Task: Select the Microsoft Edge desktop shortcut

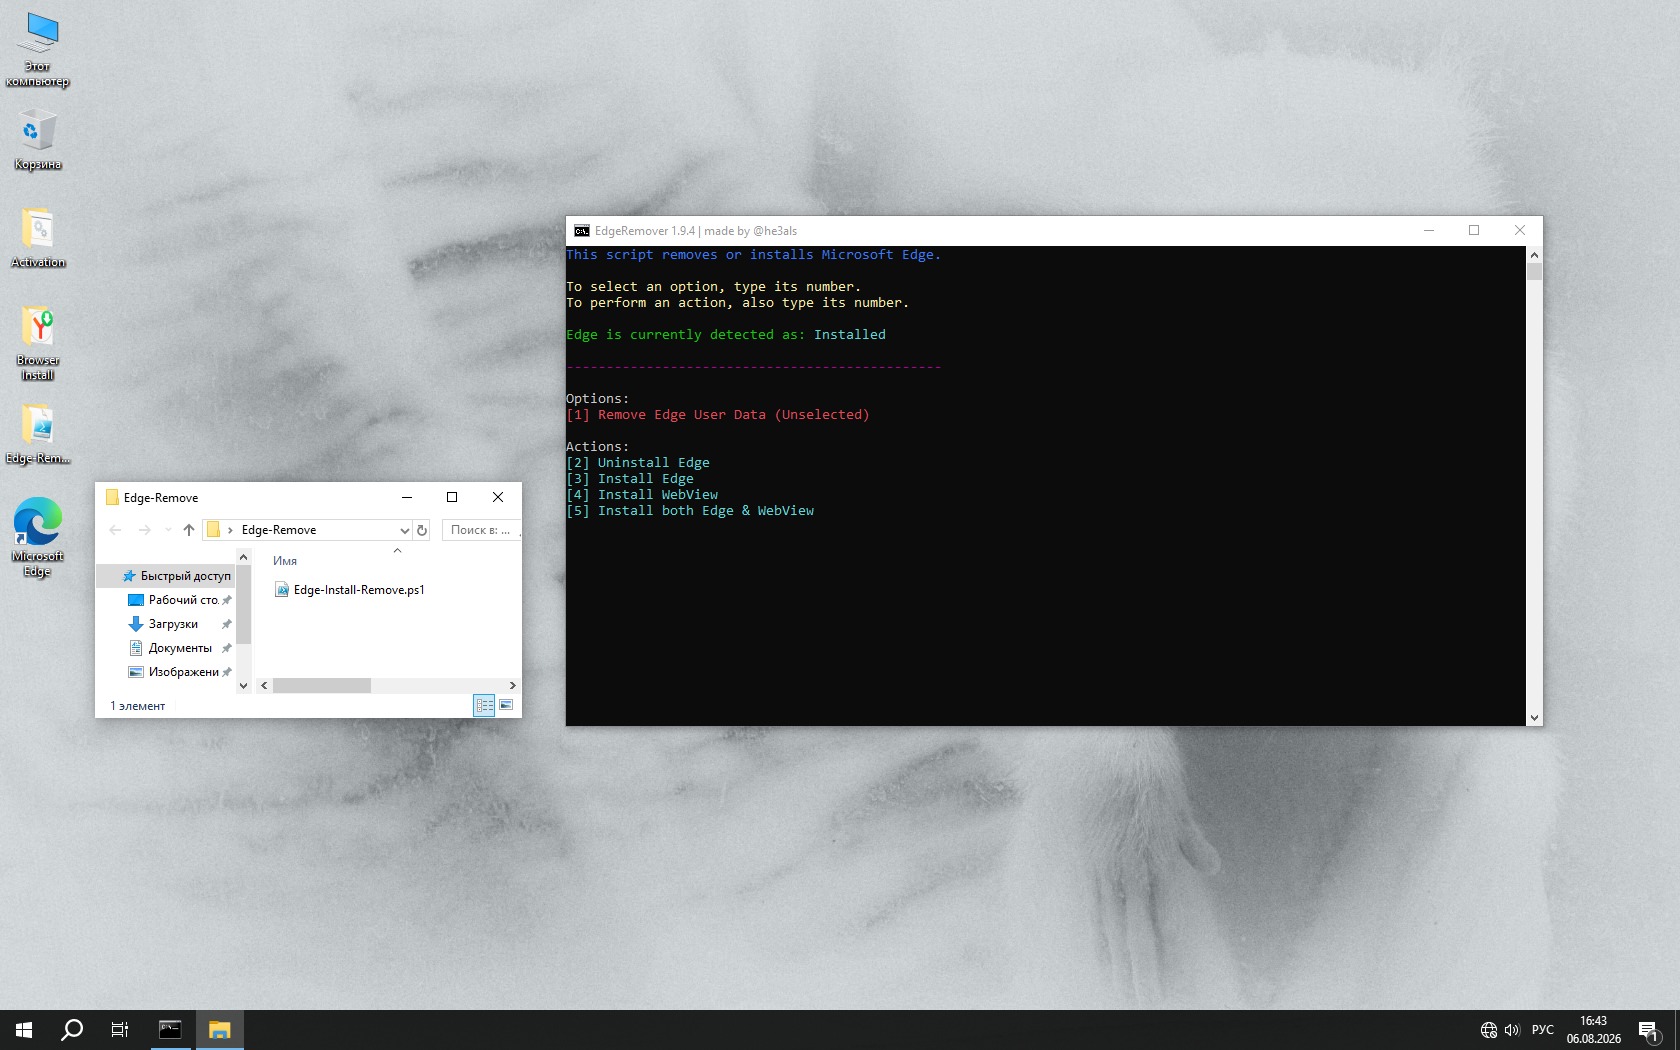Action: pos(38,537)
